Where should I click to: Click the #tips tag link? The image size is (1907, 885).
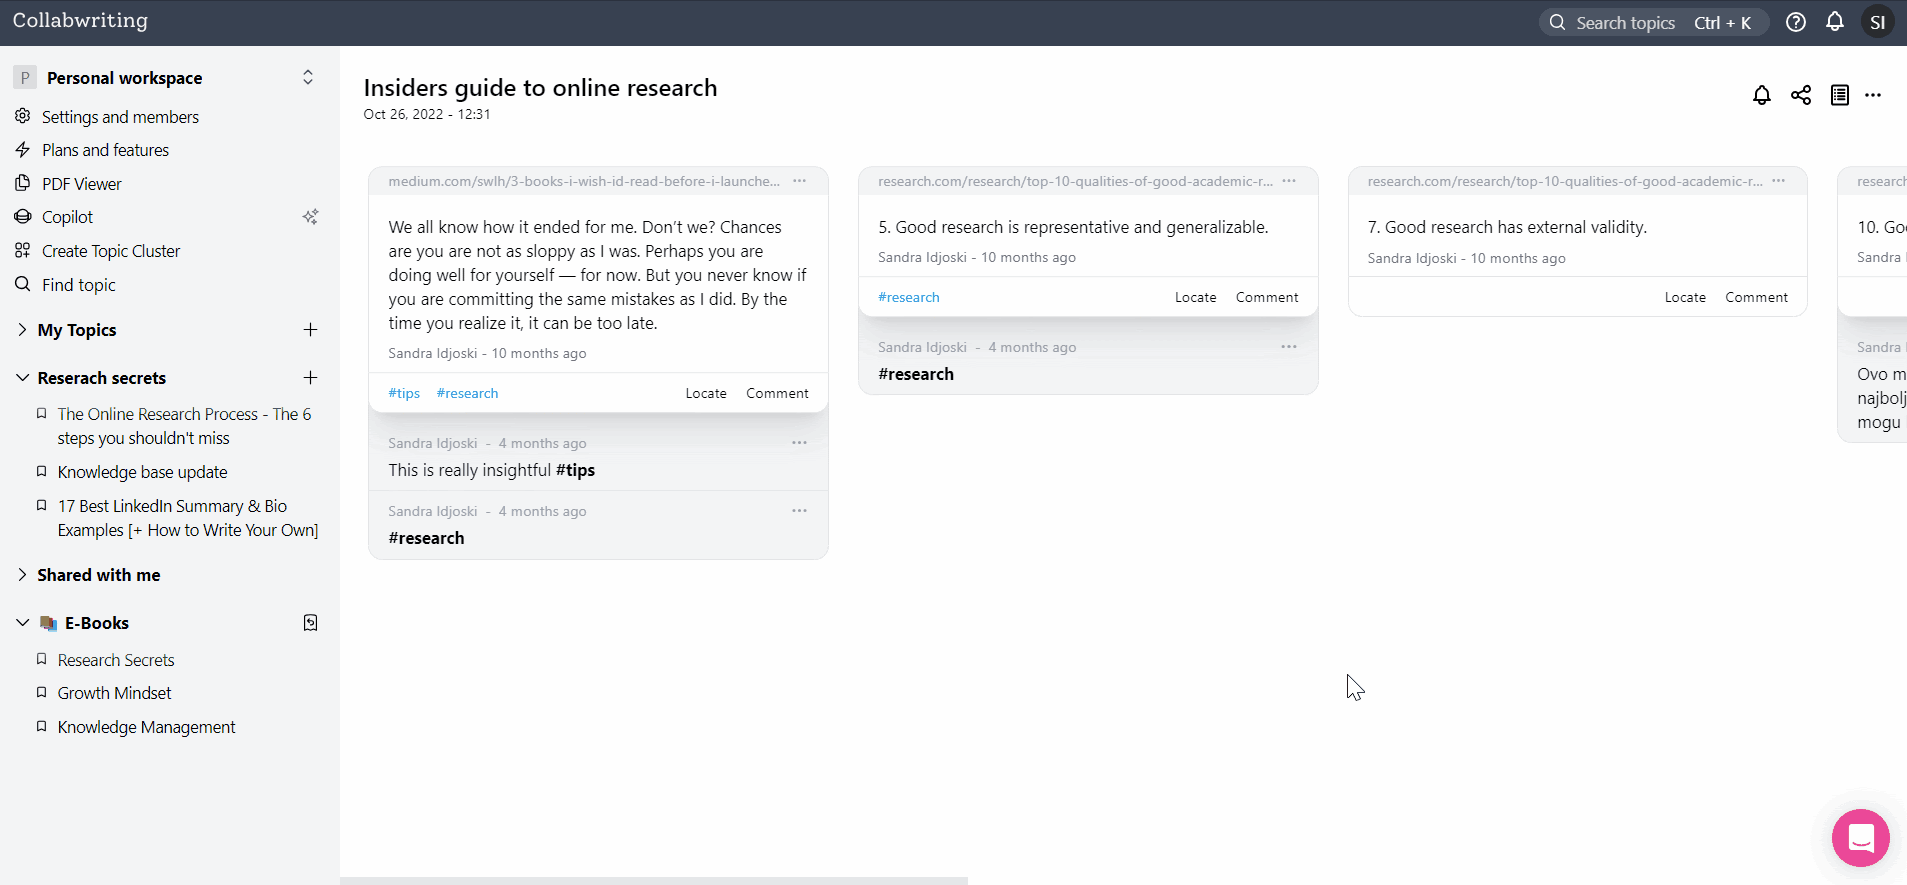(404, 393)
